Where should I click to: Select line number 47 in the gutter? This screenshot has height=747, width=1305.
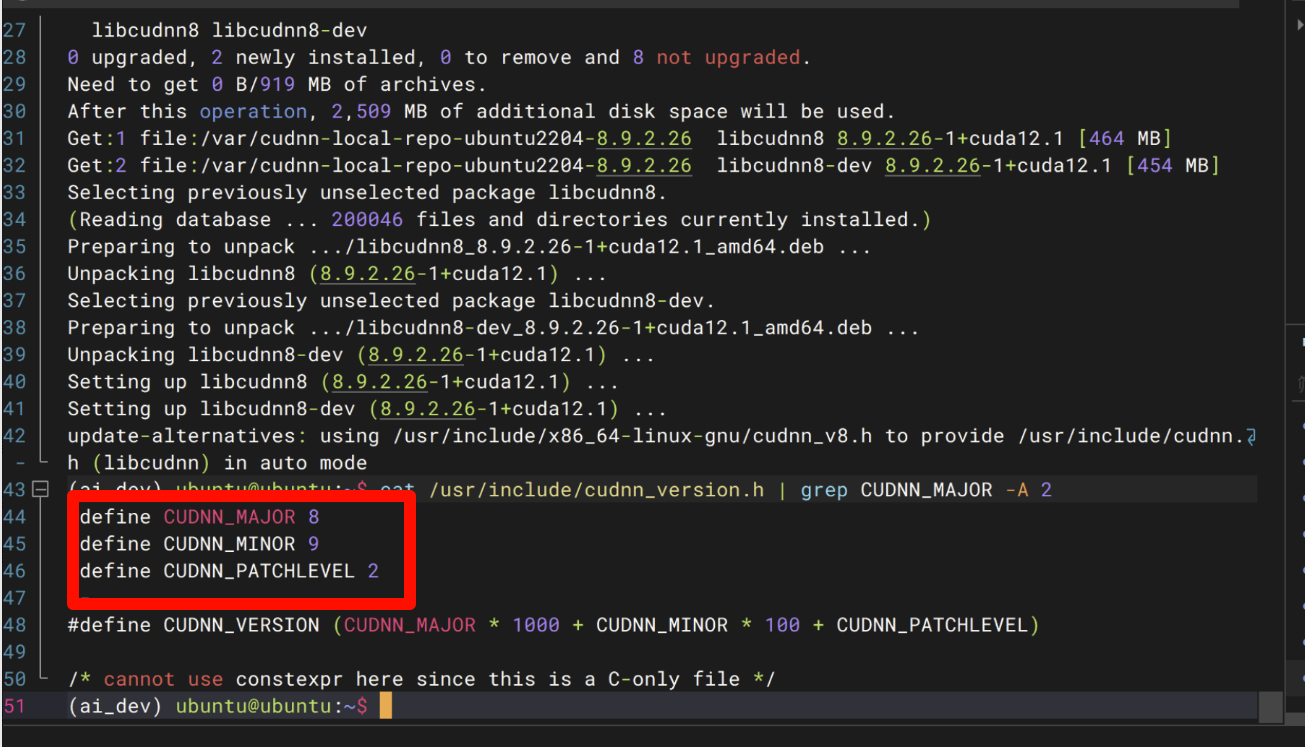click(14, 598)
